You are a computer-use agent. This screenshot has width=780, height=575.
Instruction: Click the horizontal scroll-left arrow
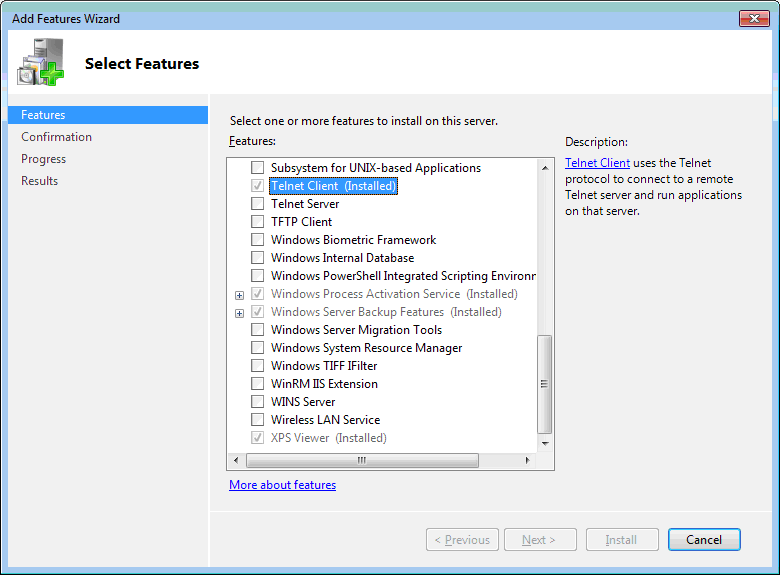click(236, 460)
